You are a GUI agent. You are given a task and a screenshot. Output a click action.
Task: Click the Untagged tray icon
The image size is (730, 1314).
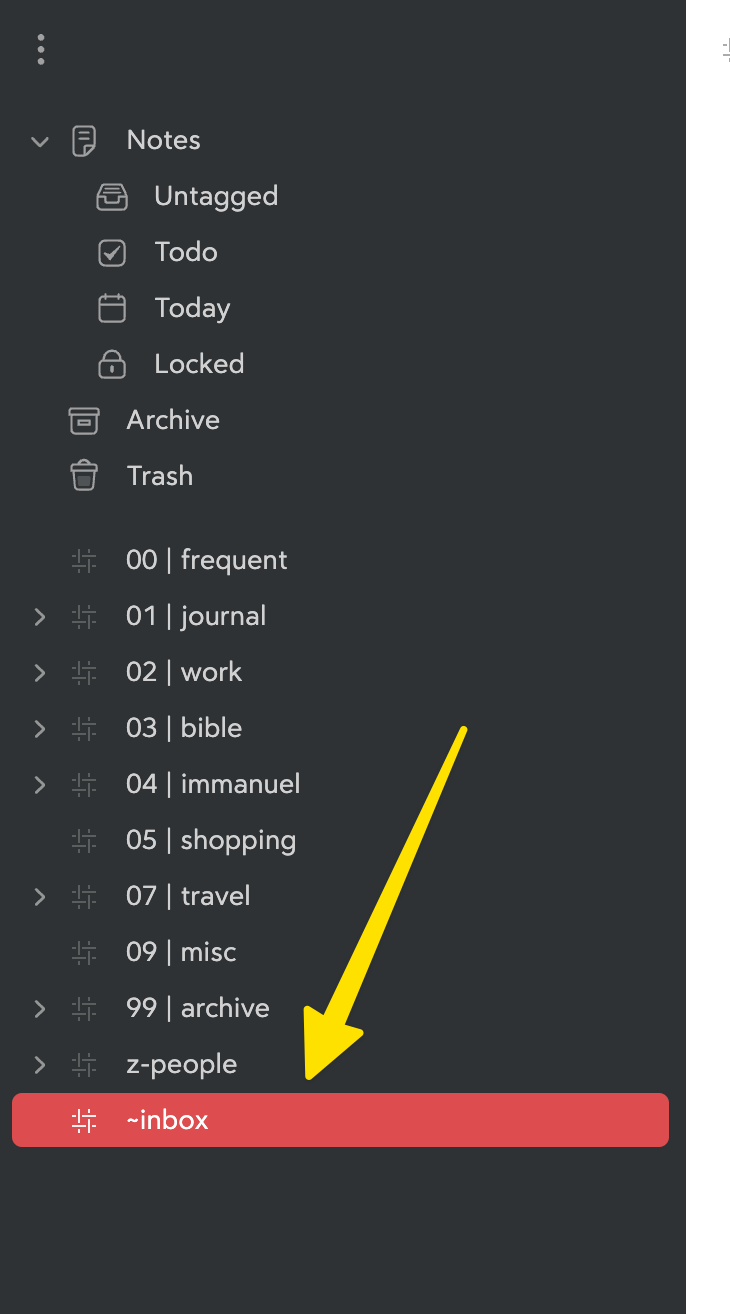click(x=112, y=196)
